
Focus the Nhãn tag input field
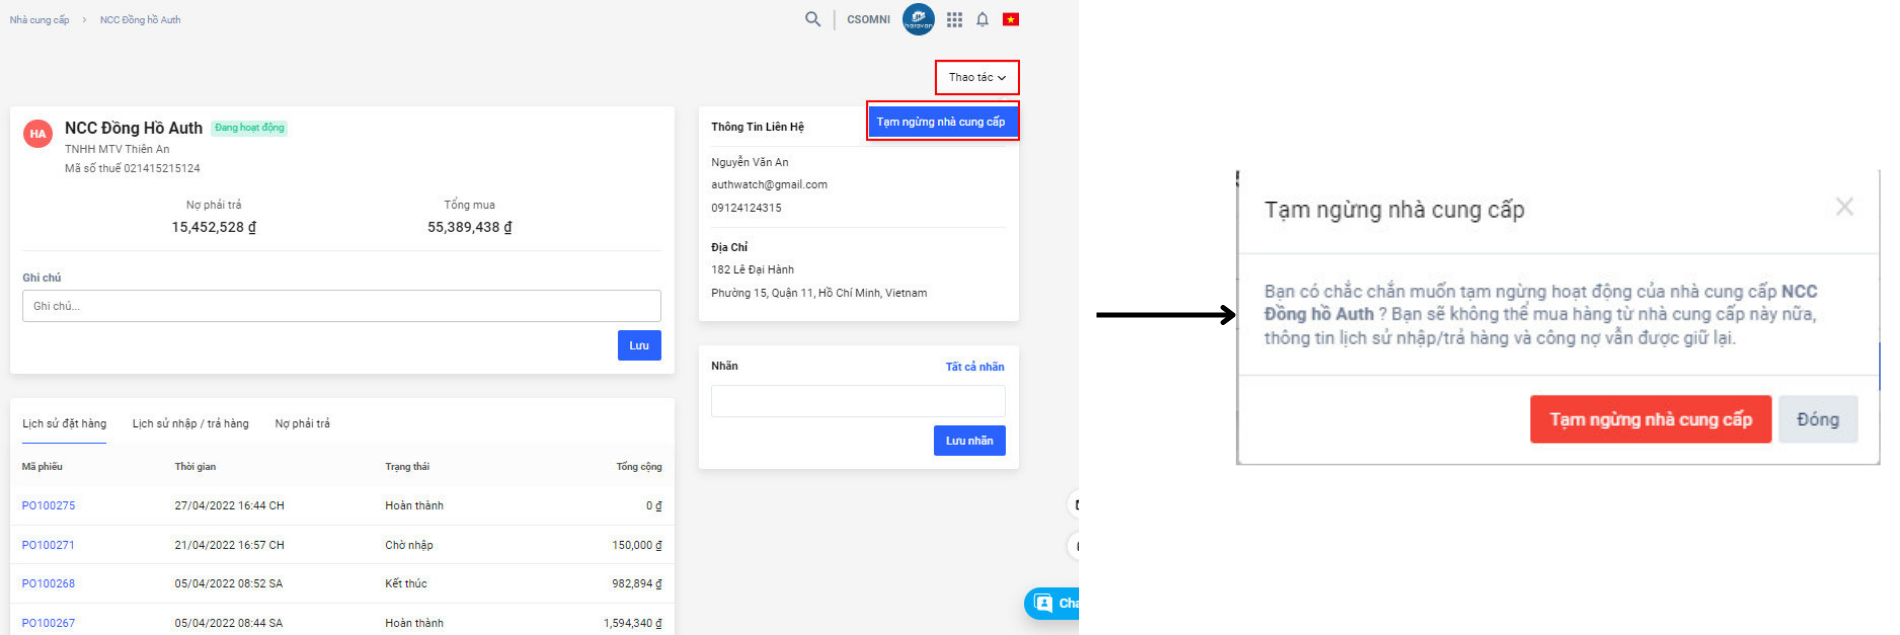tap(858, 401)
